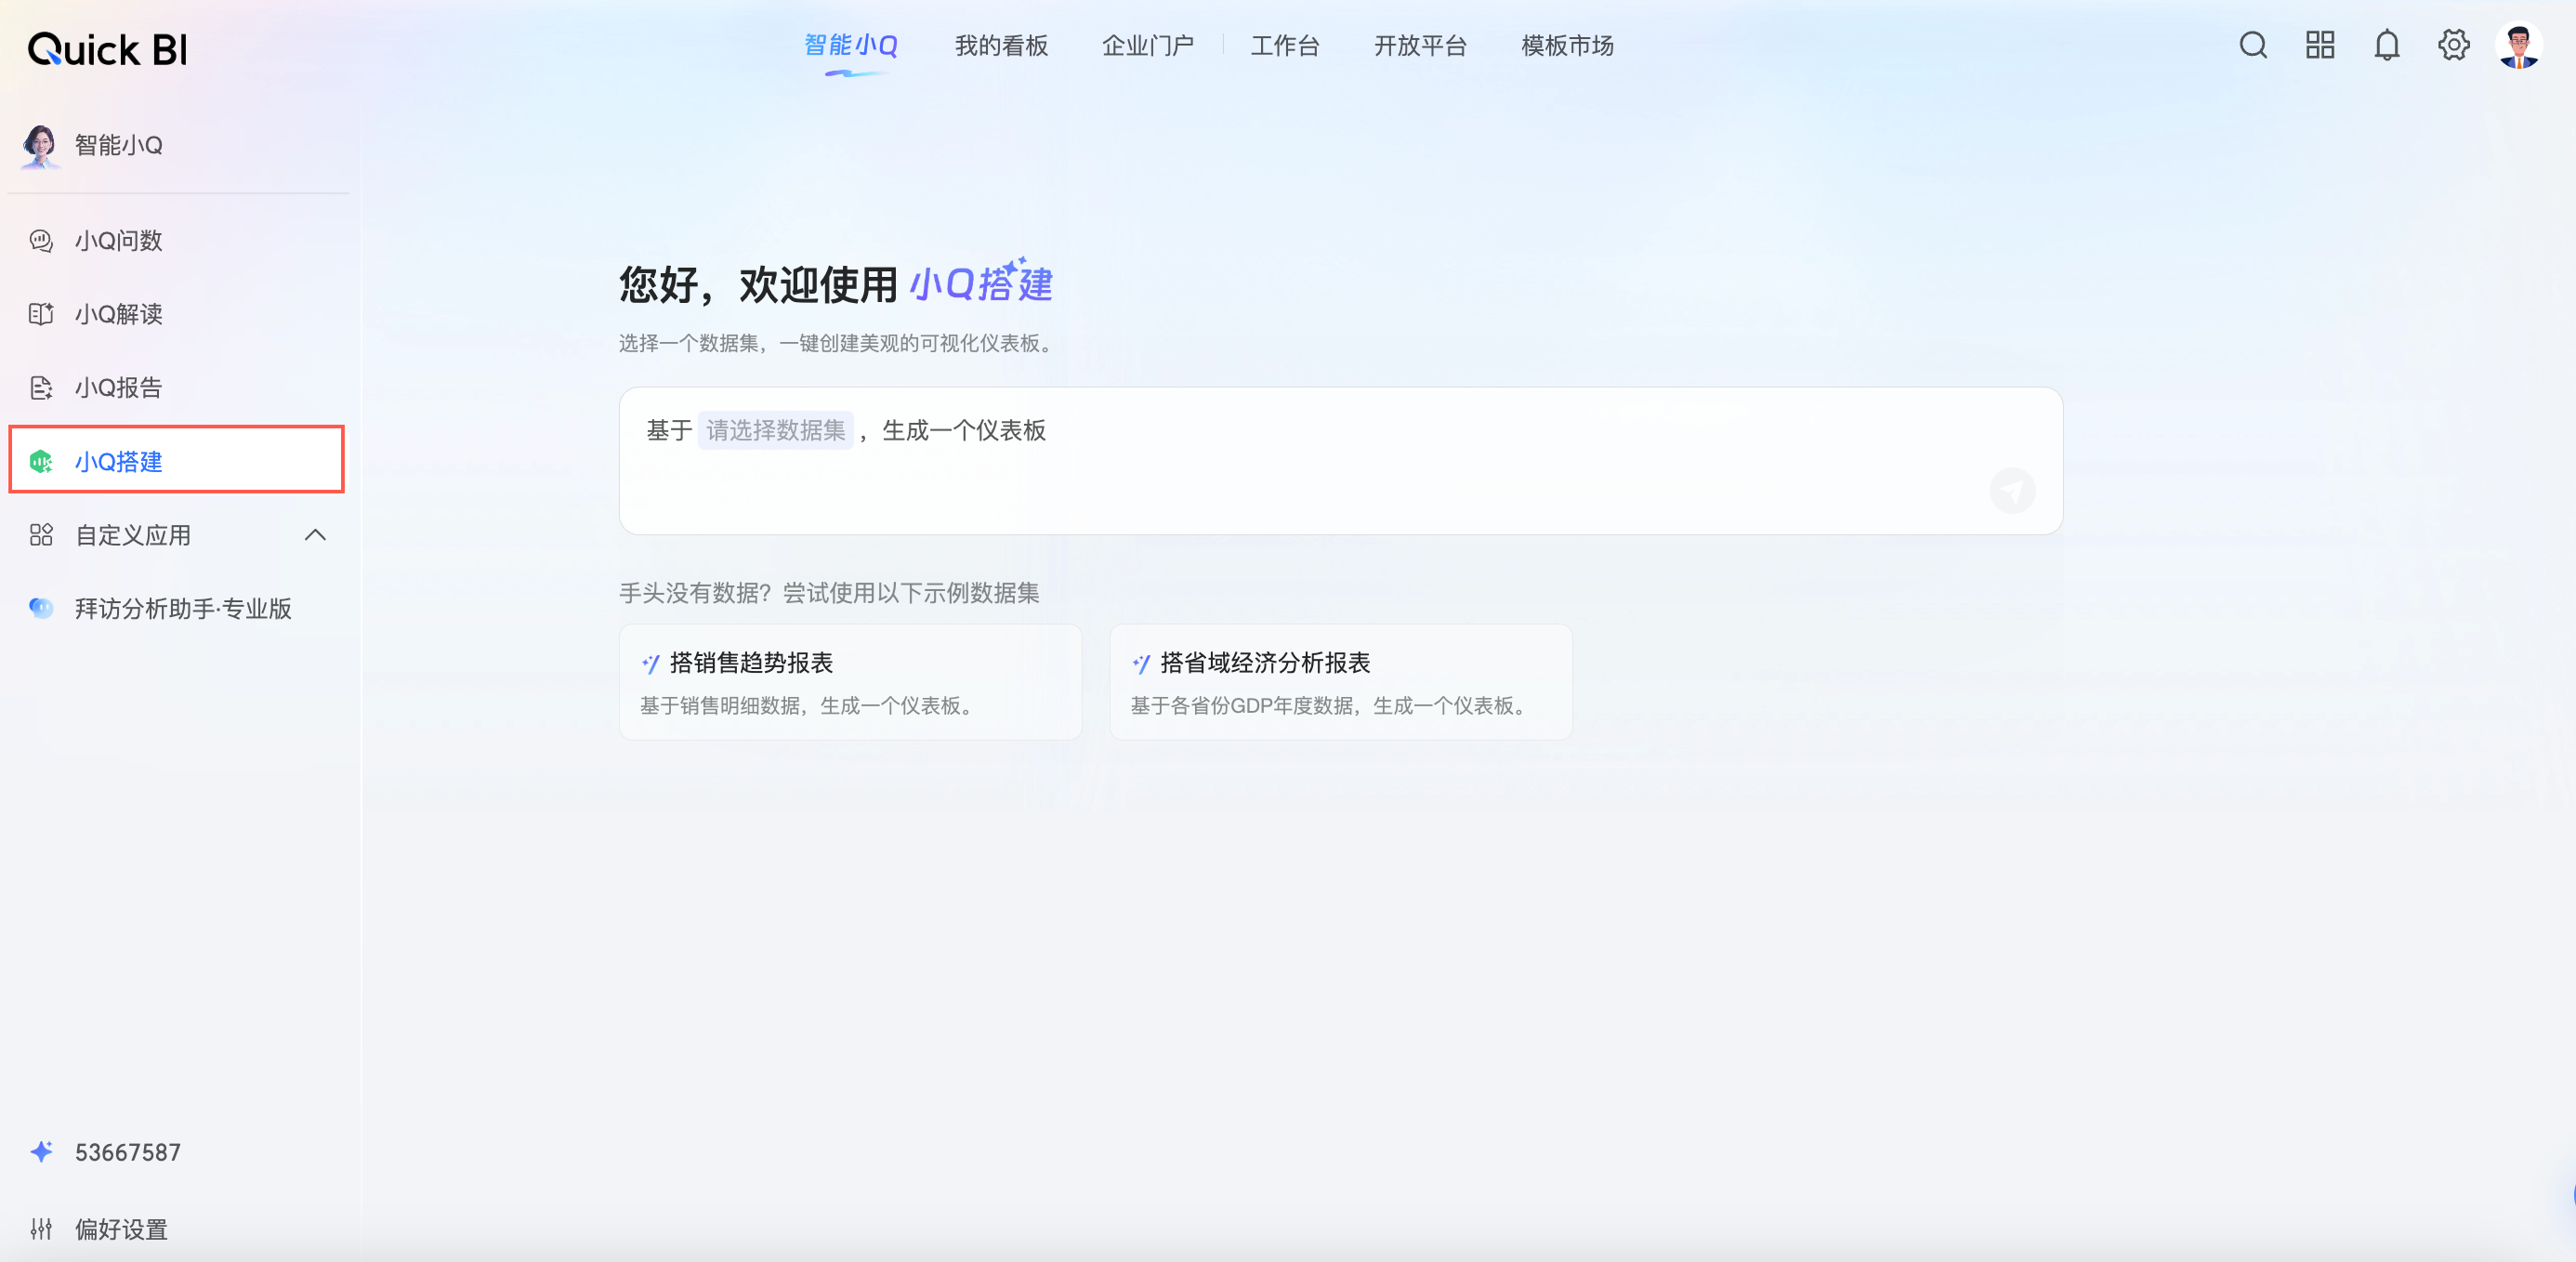Click description 基于各省份GDP年度数据，生成一个仪表板。
The image size is (2576, 1262).
tap(1332, 706)
